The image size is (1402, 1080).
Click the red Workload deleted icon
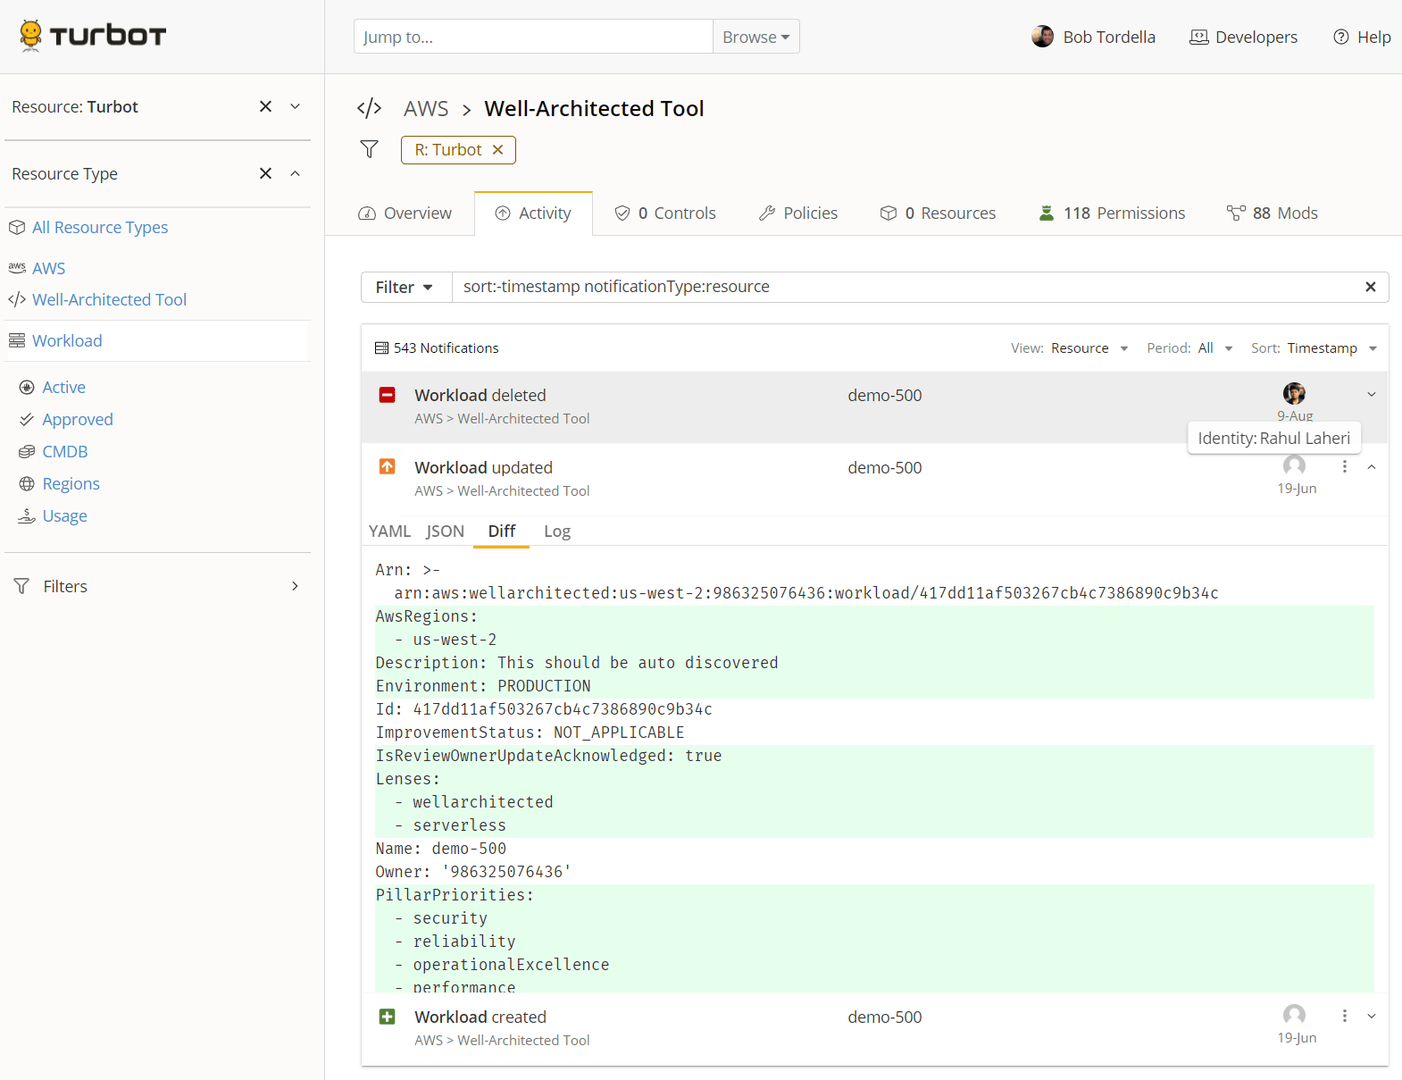click(387, 395)
